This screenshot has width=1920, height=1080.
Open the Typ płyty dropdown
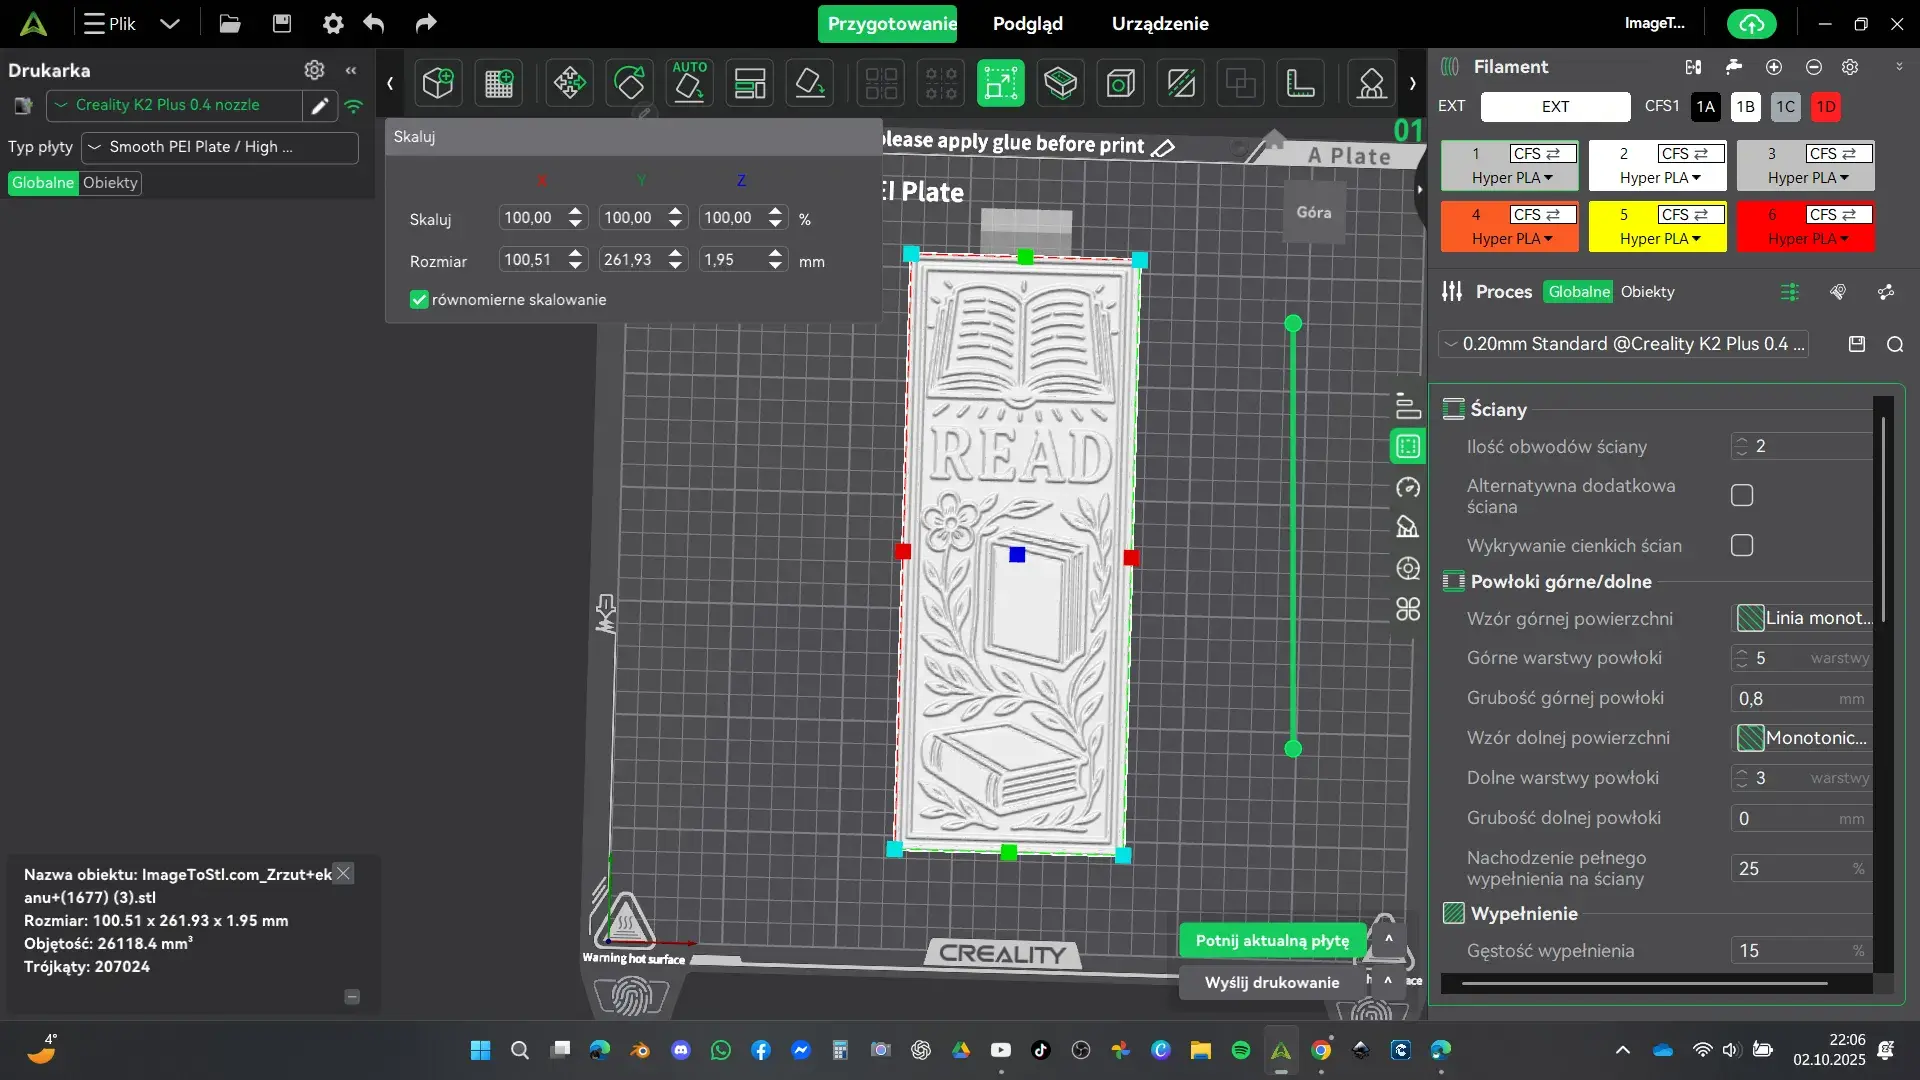219,147
